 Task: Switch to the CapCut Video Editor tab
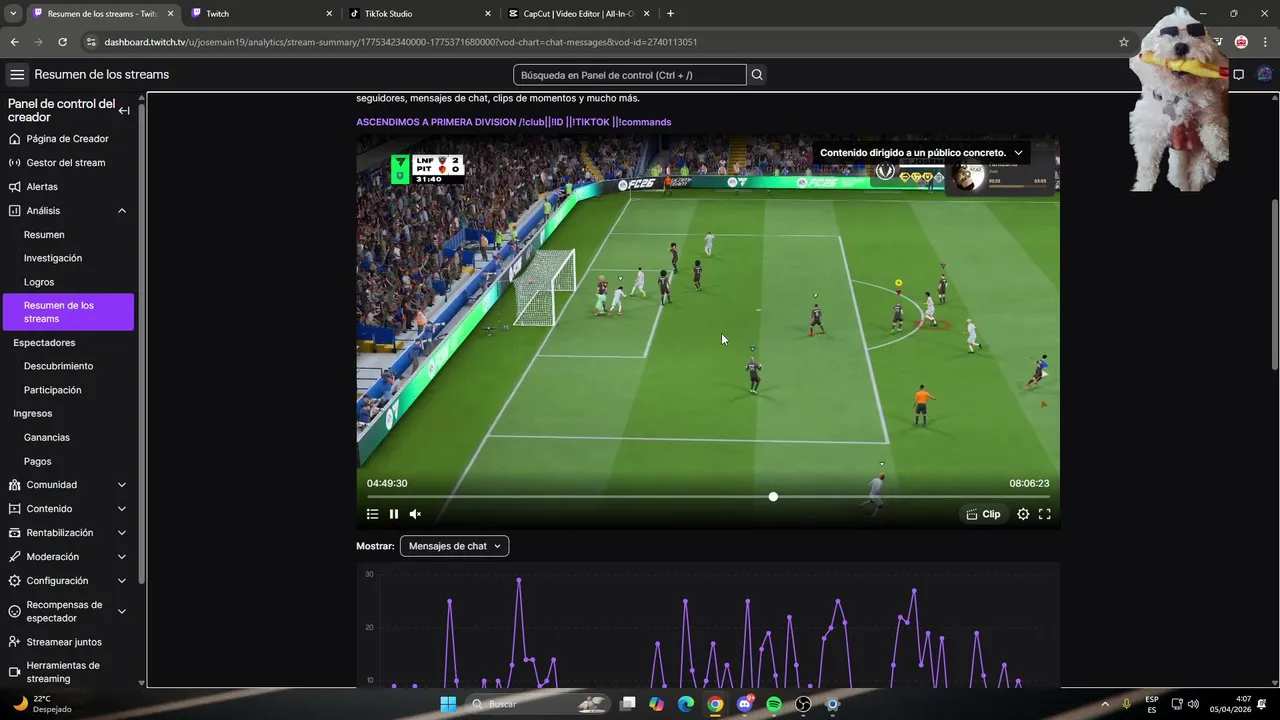coord(578,14)
